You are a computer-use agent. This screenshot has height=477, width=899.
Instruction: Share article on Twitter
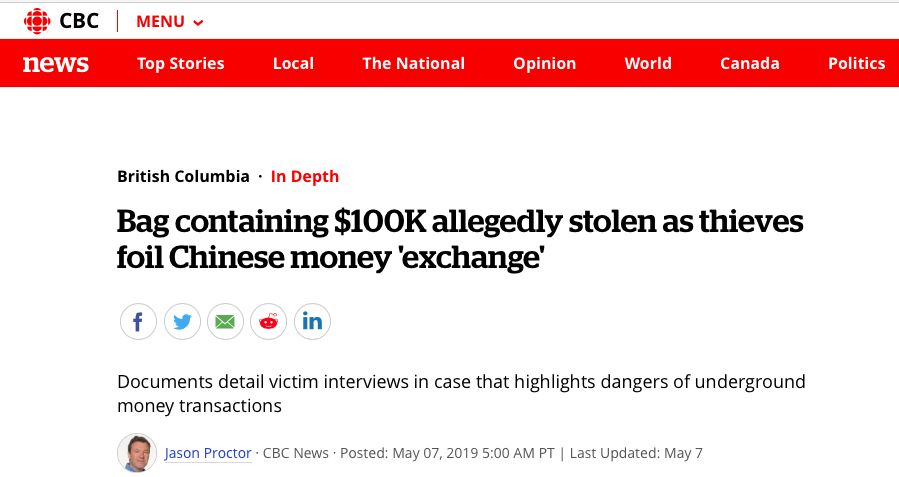pos(182,322)
